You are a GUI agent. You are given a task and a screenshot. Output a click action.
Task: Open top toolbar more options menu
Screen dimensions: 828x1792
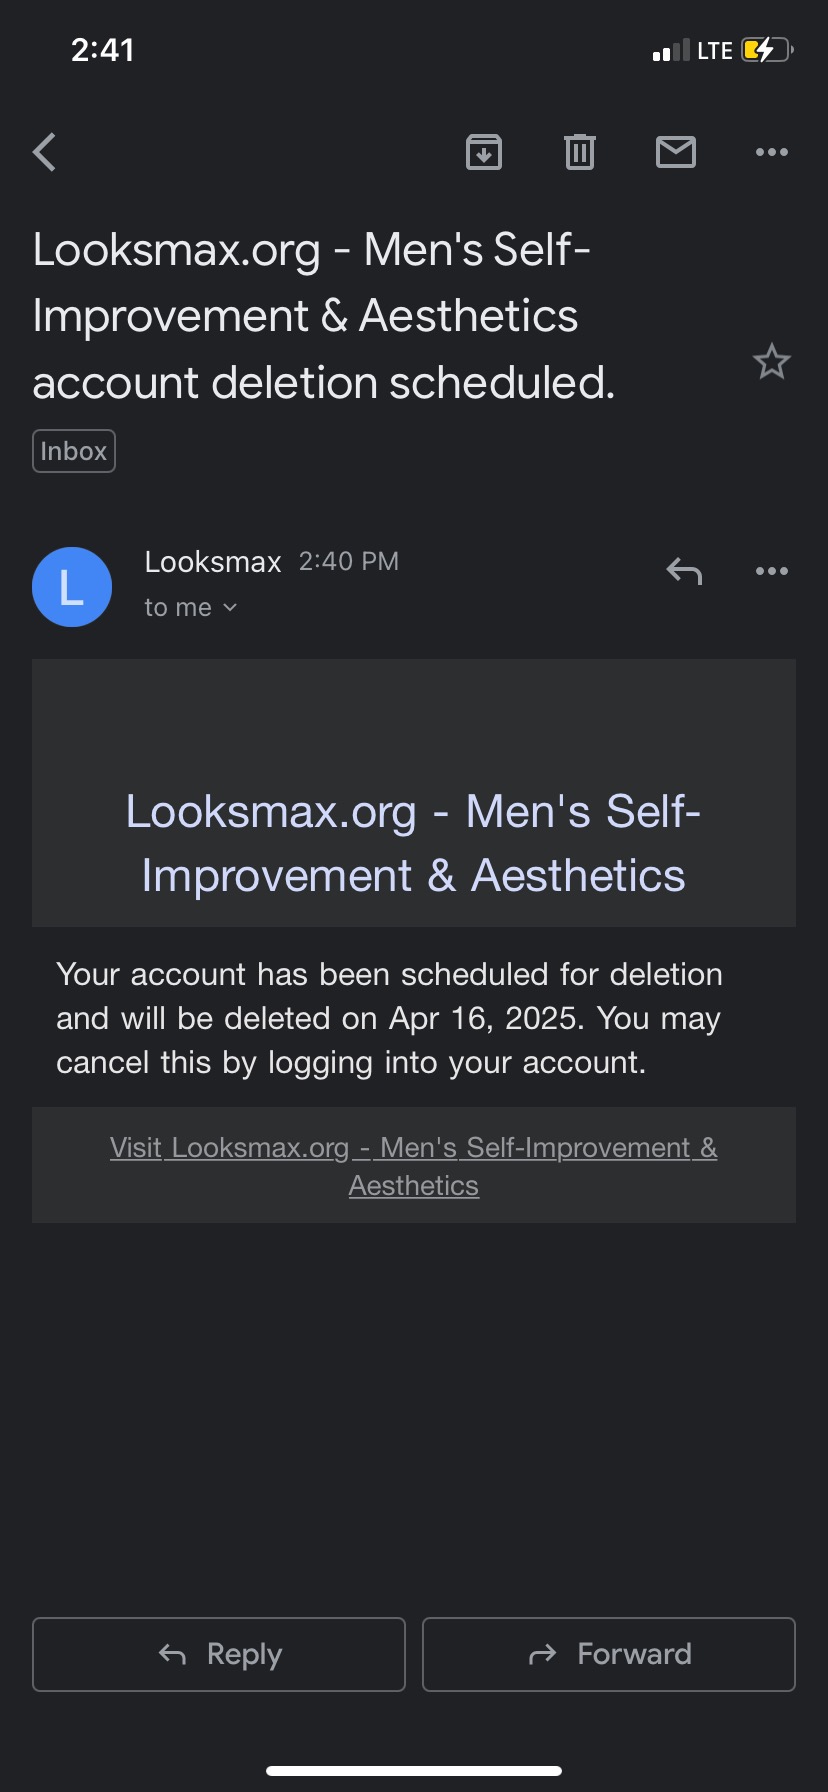pos(772,152)
